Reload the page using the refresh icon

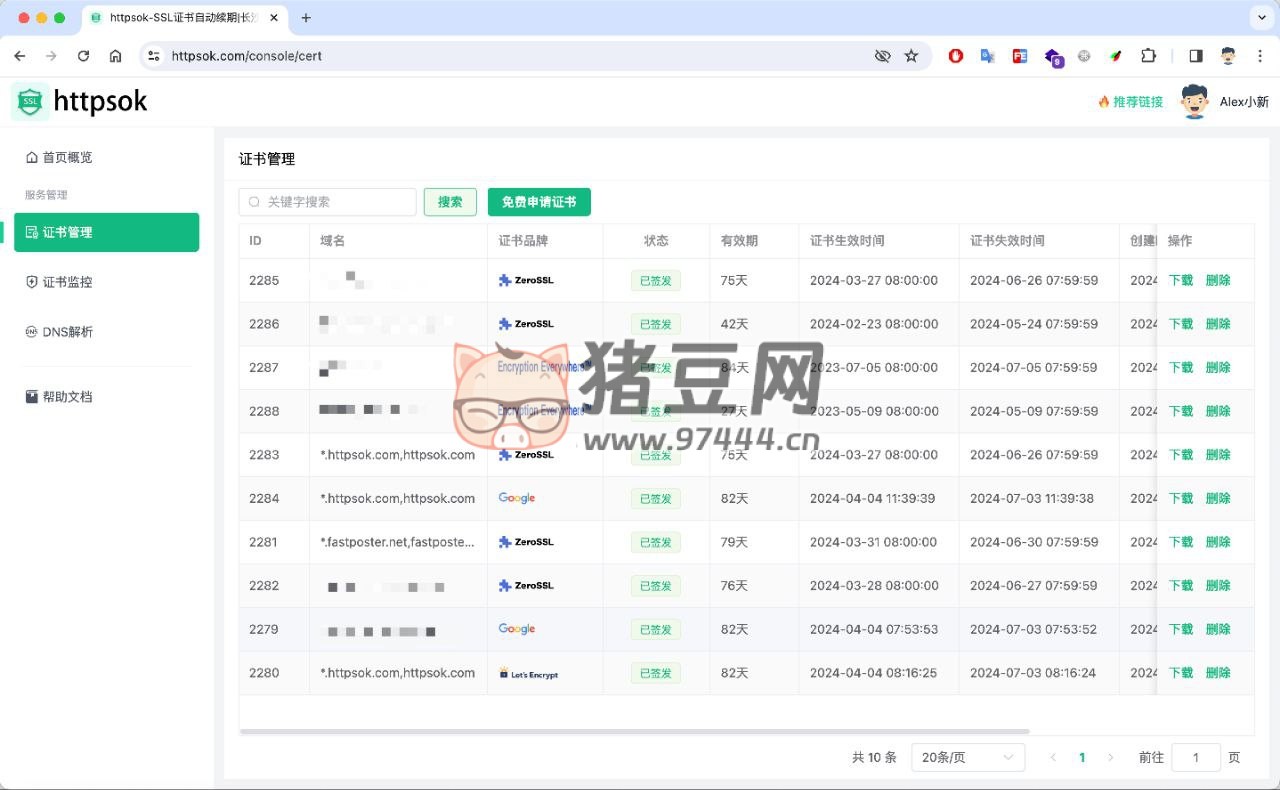84,56
